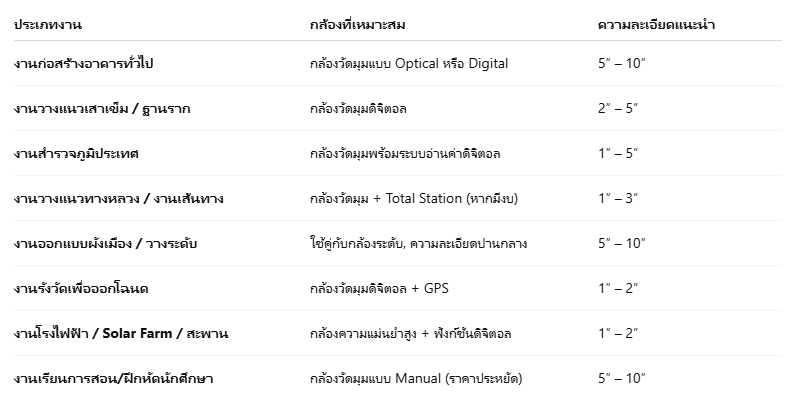Click the กล้องความแม่นยำสูง + ฟังก์ชันดิจิตอล text

tap(411, 334)
